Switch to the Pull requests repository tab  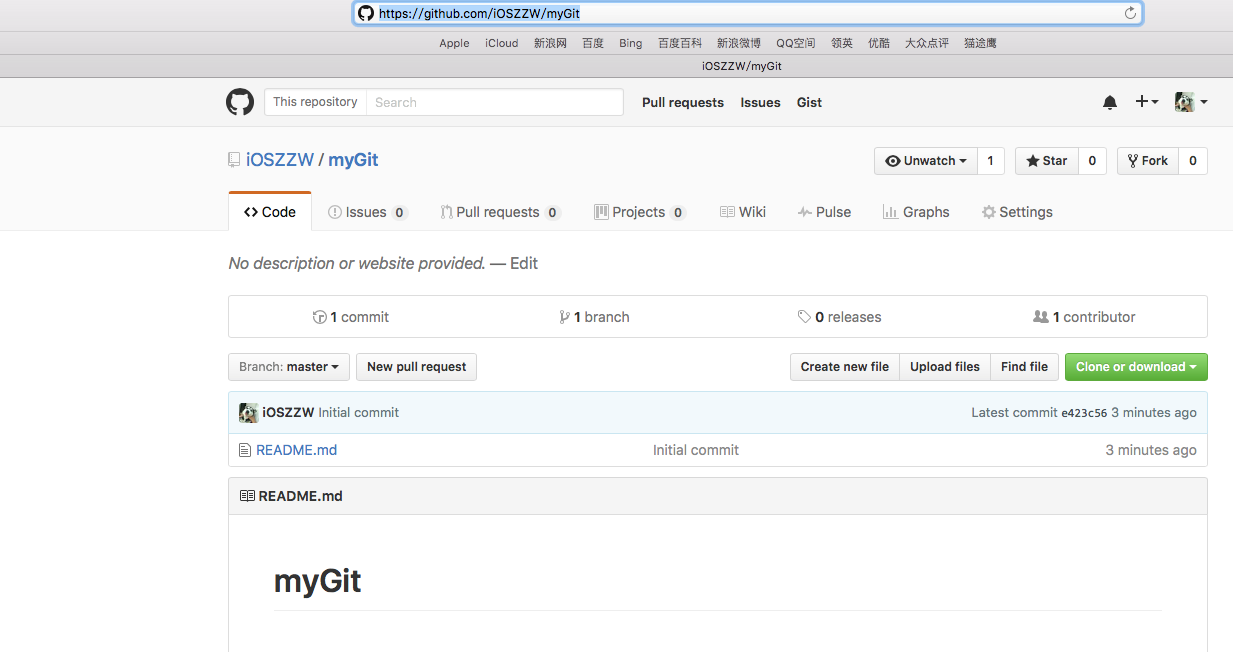[x=500, y=212]
